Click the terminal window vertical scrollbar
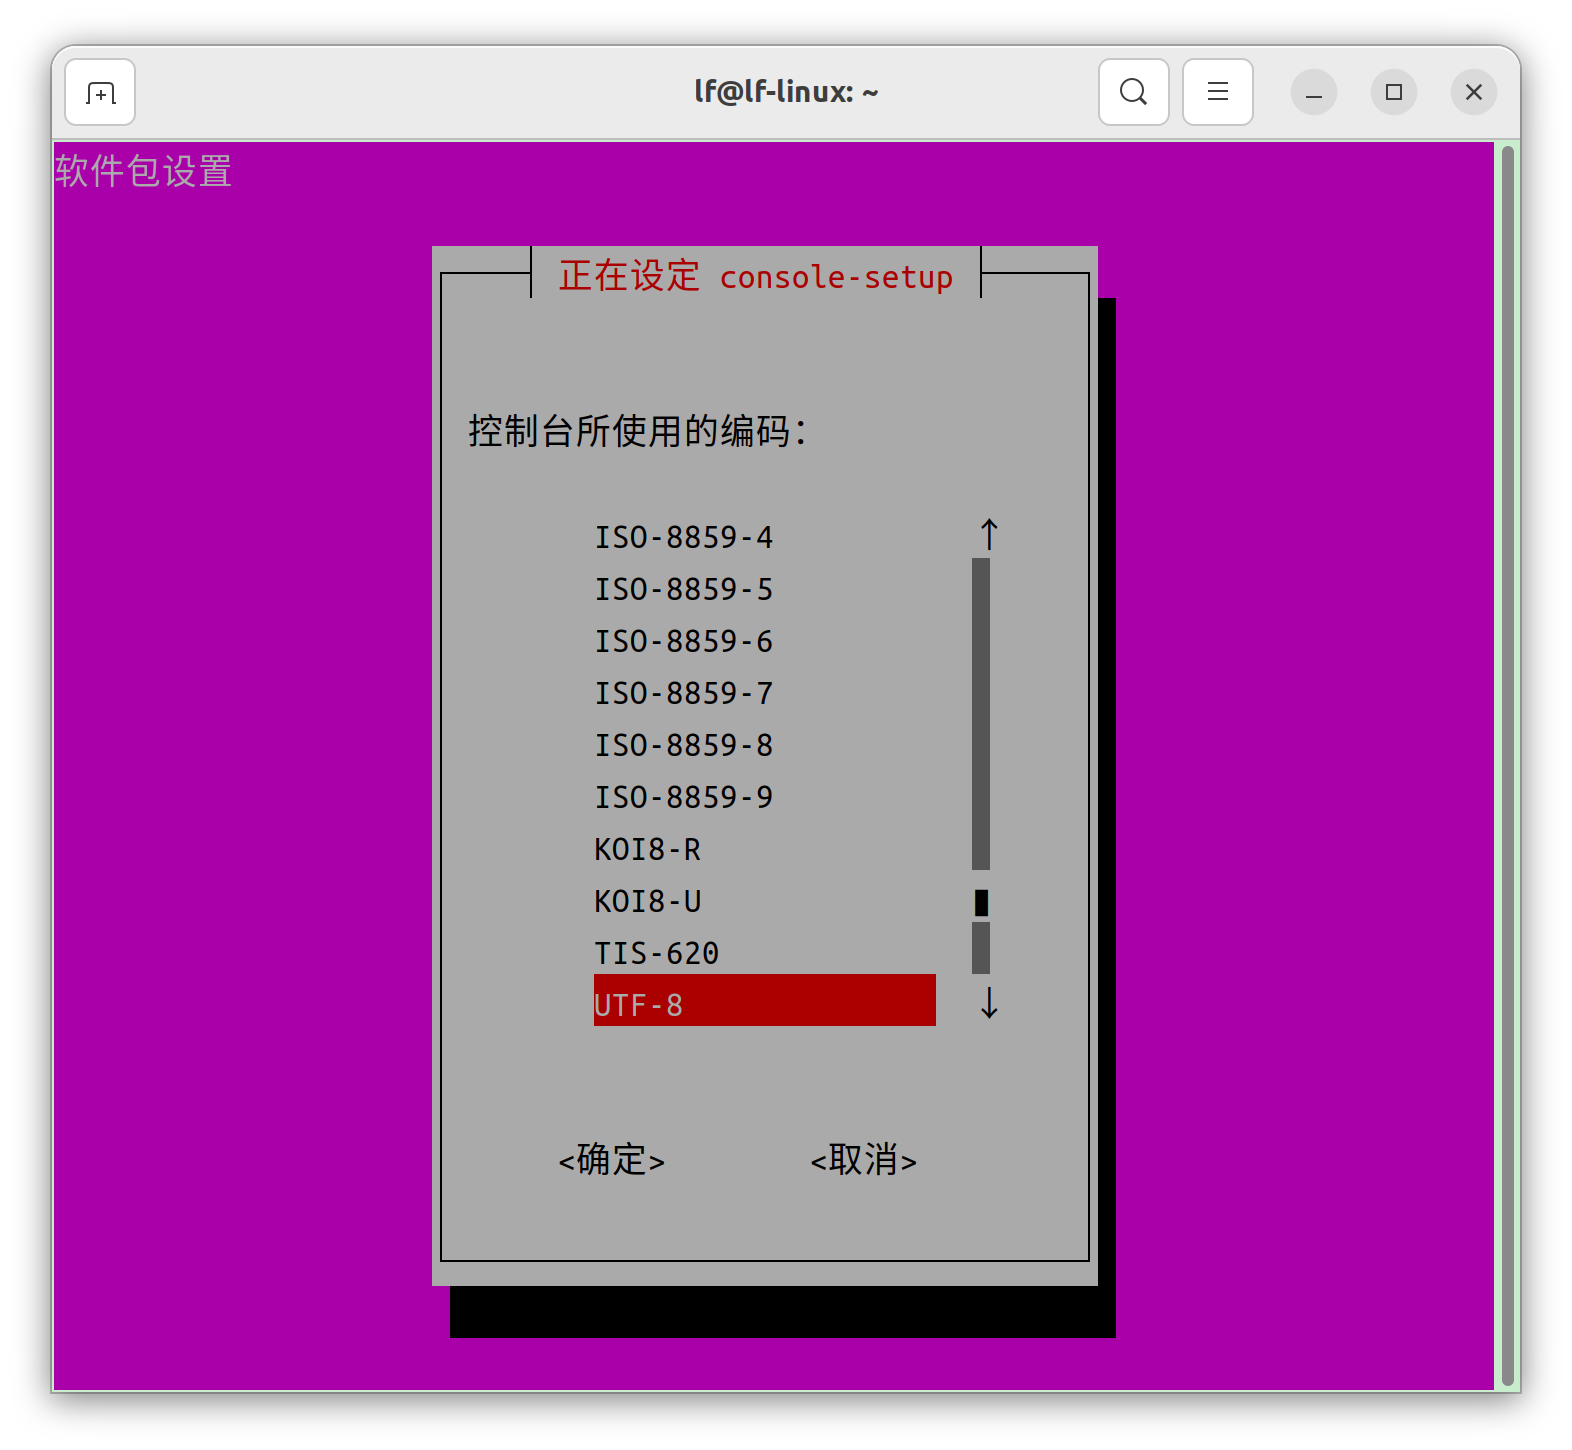This screenshot has height=1450, width=1572. pyautogui.click(x=1508, y=766)
